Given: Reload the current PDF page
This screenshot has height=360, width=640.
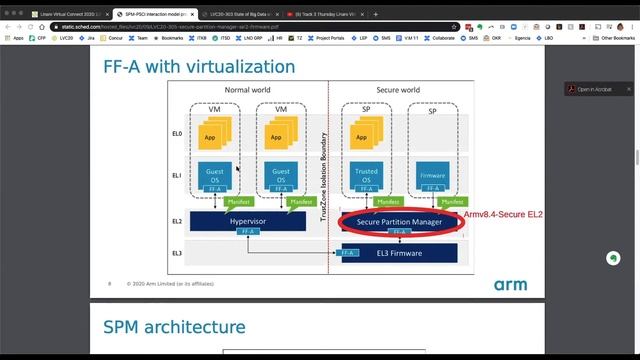Looking at the screenshot, I should coord(30,27).
